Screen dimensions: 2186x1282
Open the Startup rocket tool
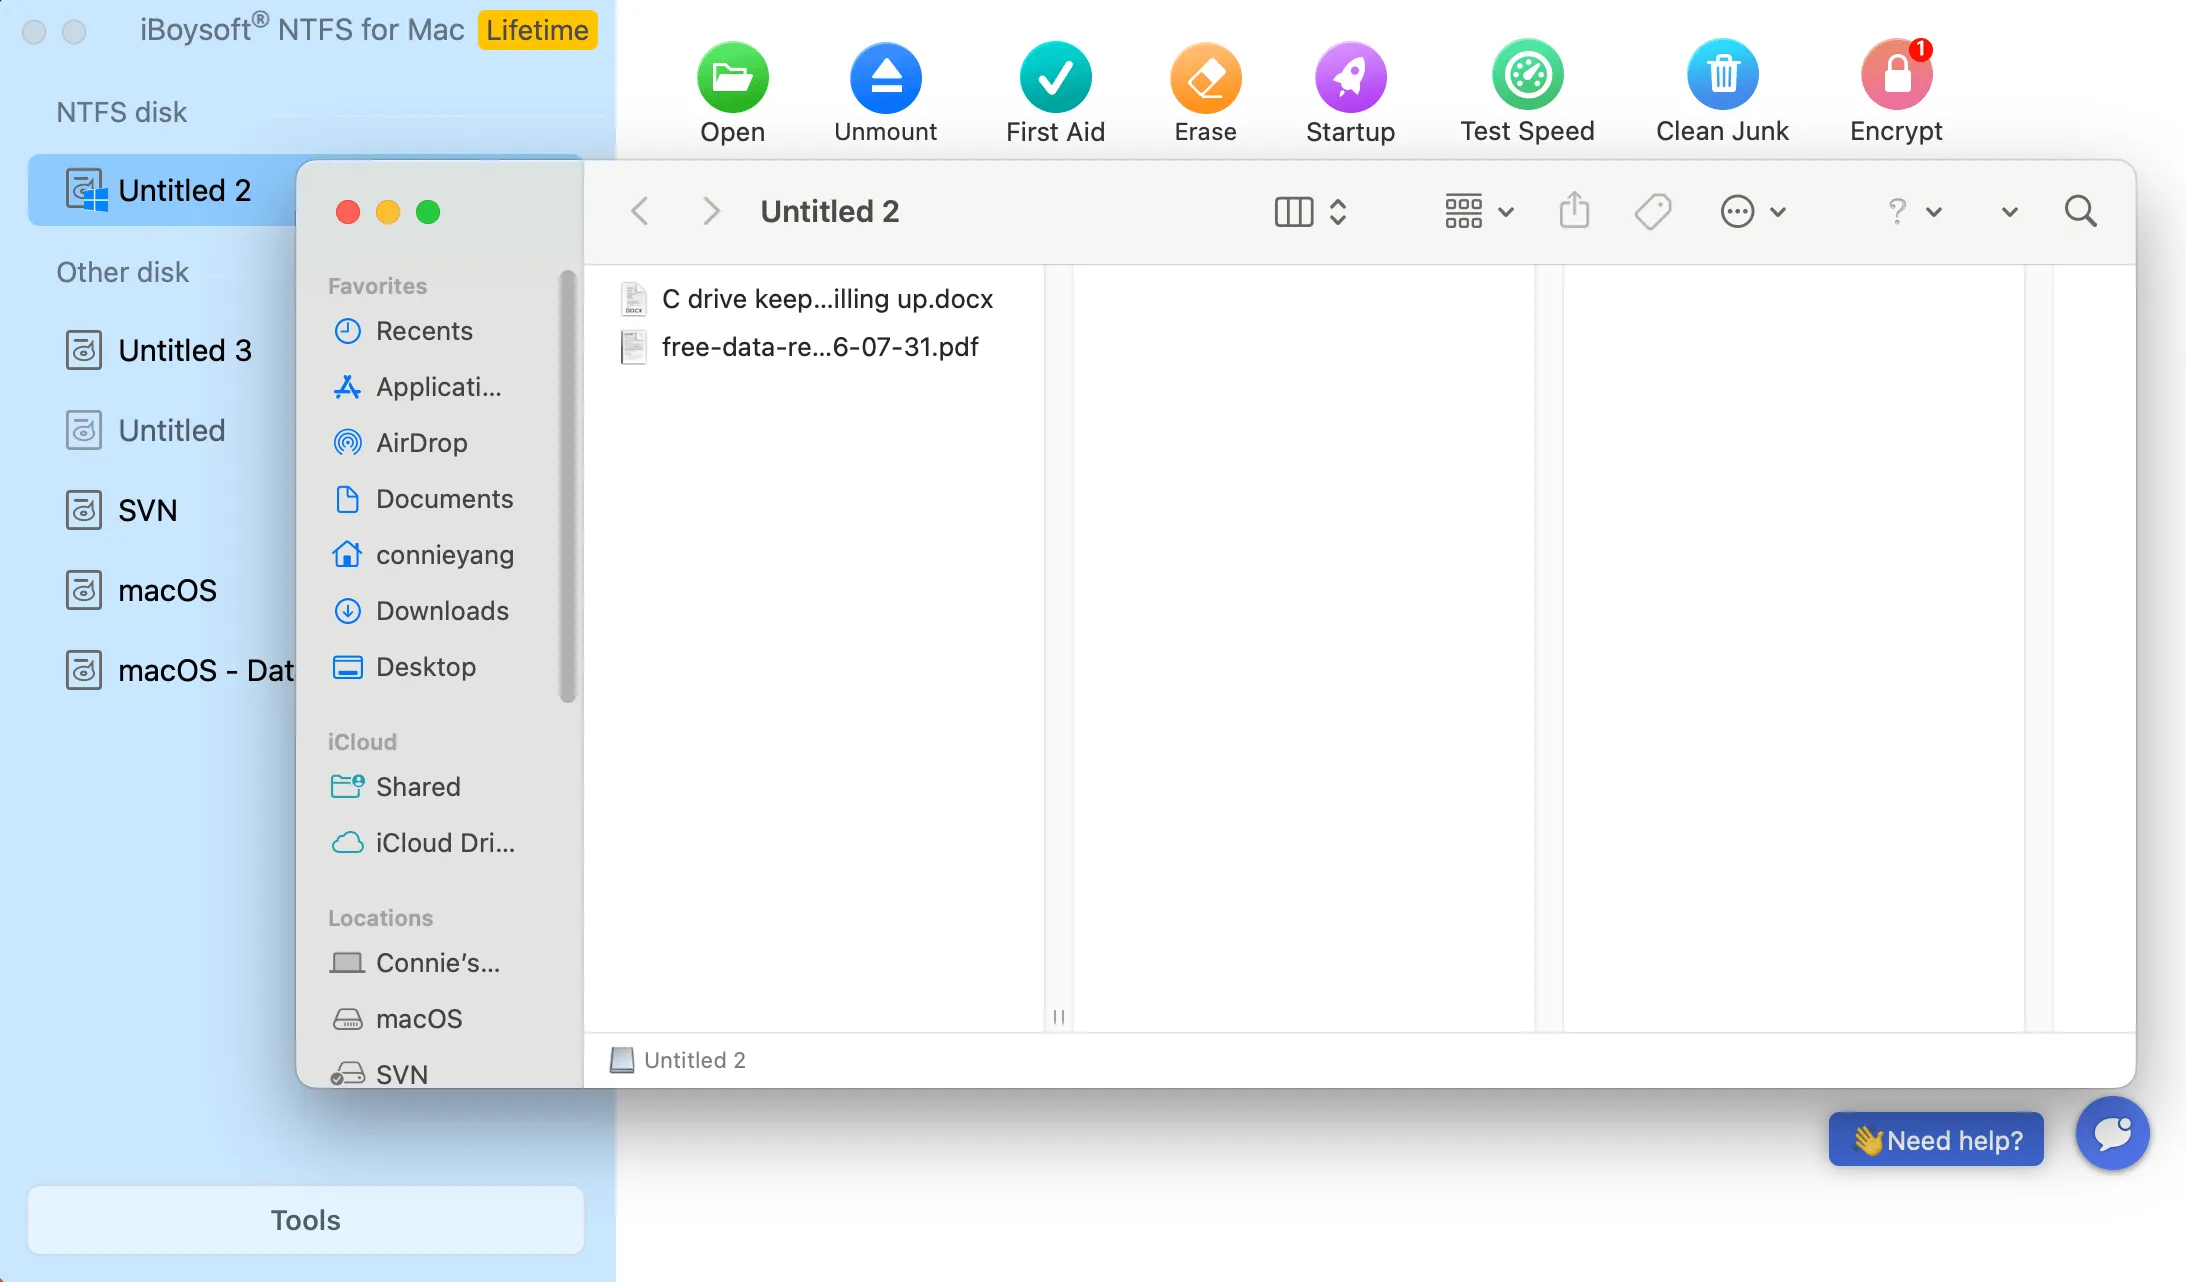1350,77
